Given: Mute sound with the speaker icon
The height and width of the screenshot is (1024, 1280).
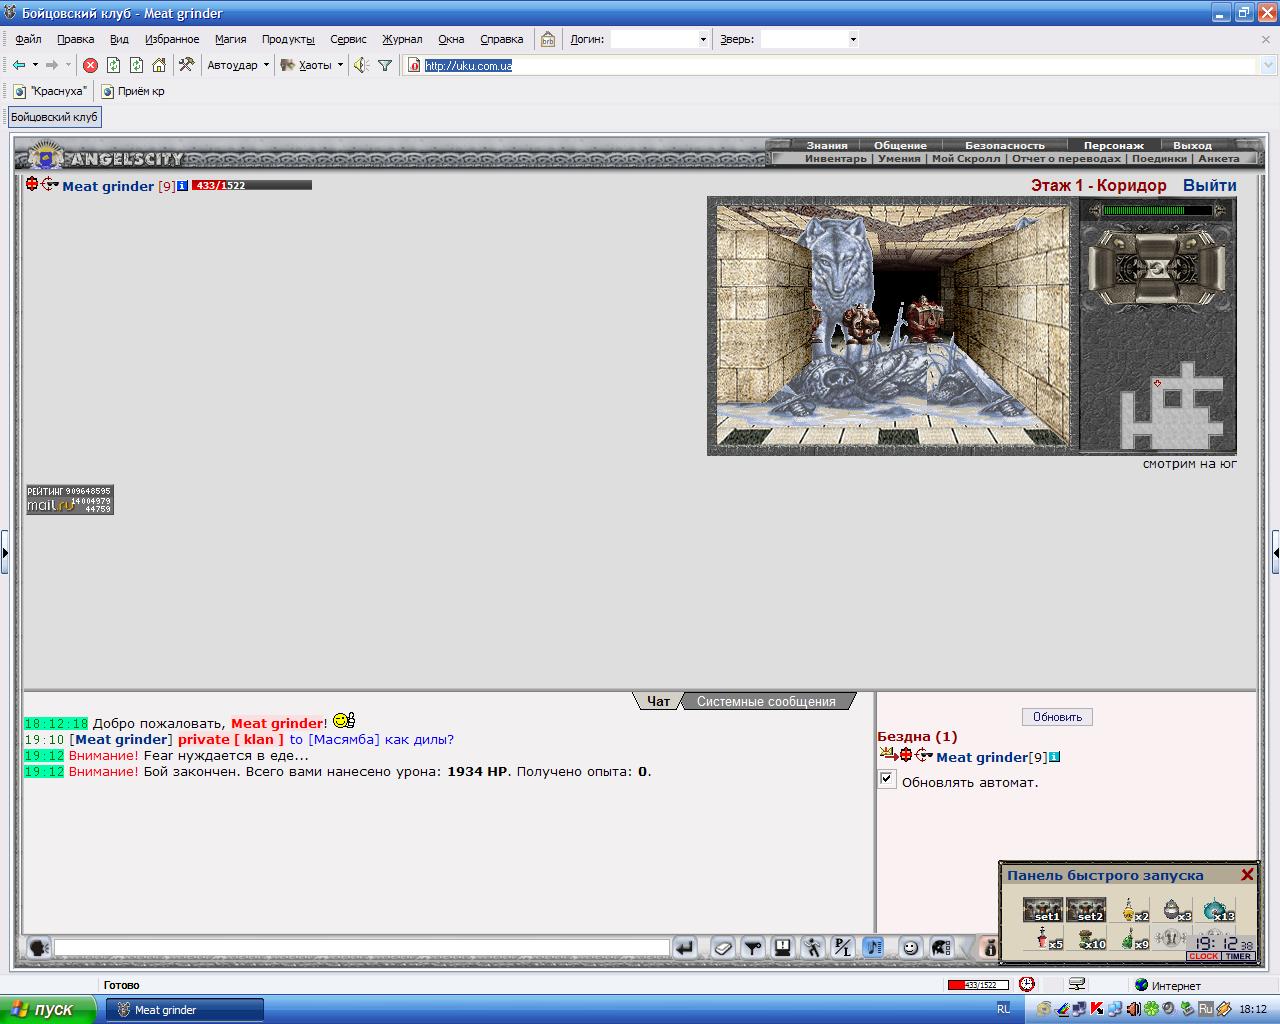Looking at the screenshot, I should 361,65.
